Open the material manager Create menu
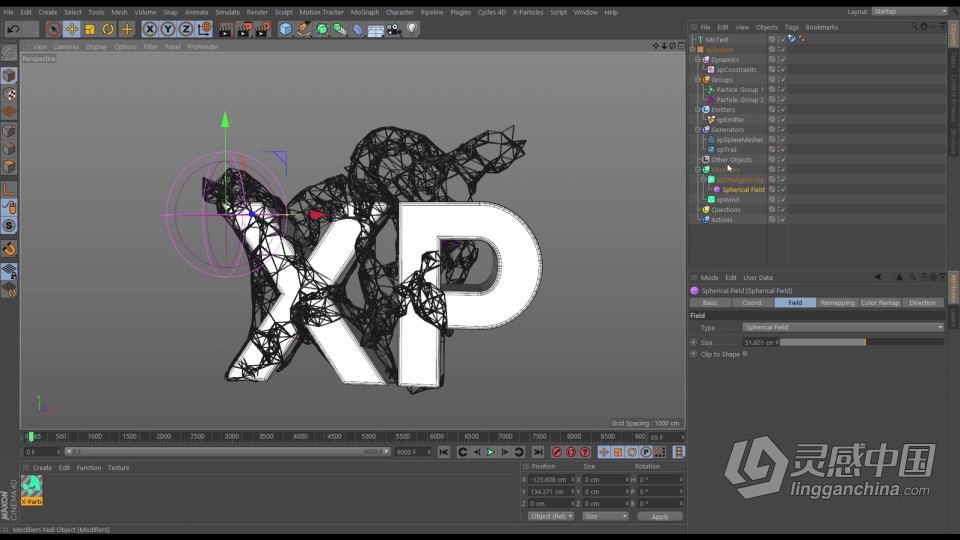Screen dimensions: 960x540 tap(42, 468)
